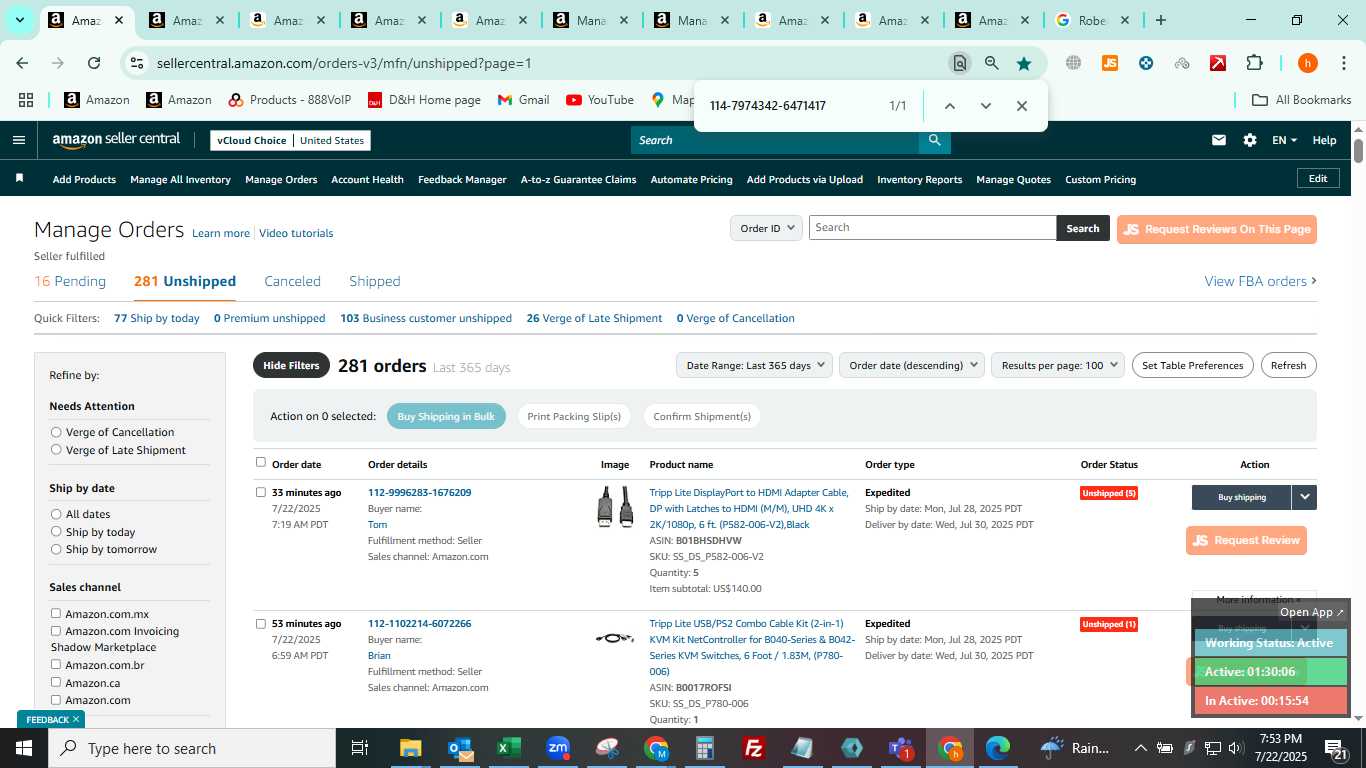Click the bookmark flag icon beside Add Products

pos(19,179)
